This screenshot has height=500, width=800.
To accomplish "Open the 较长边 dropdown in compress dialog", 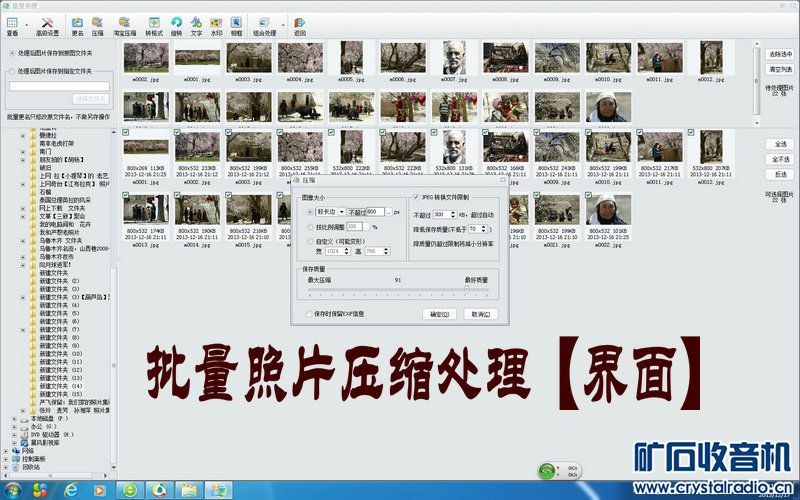I will pyautogui.click(x=342, y=212).
